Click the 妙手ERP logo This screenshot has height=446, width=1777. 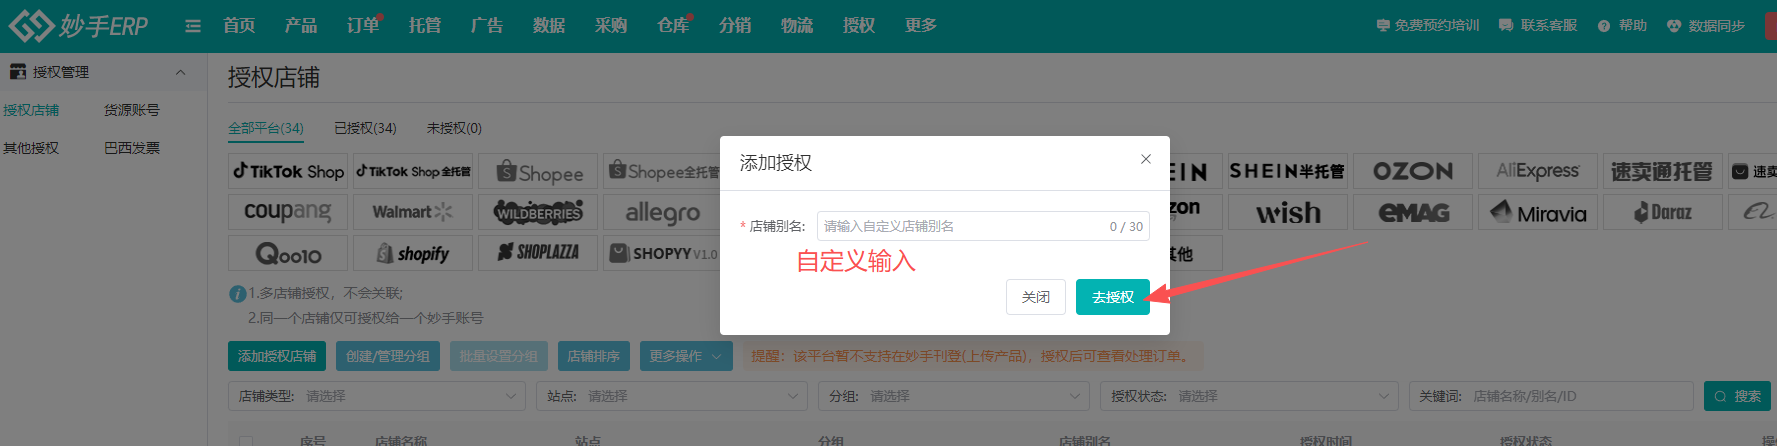(x=78, y=25)
